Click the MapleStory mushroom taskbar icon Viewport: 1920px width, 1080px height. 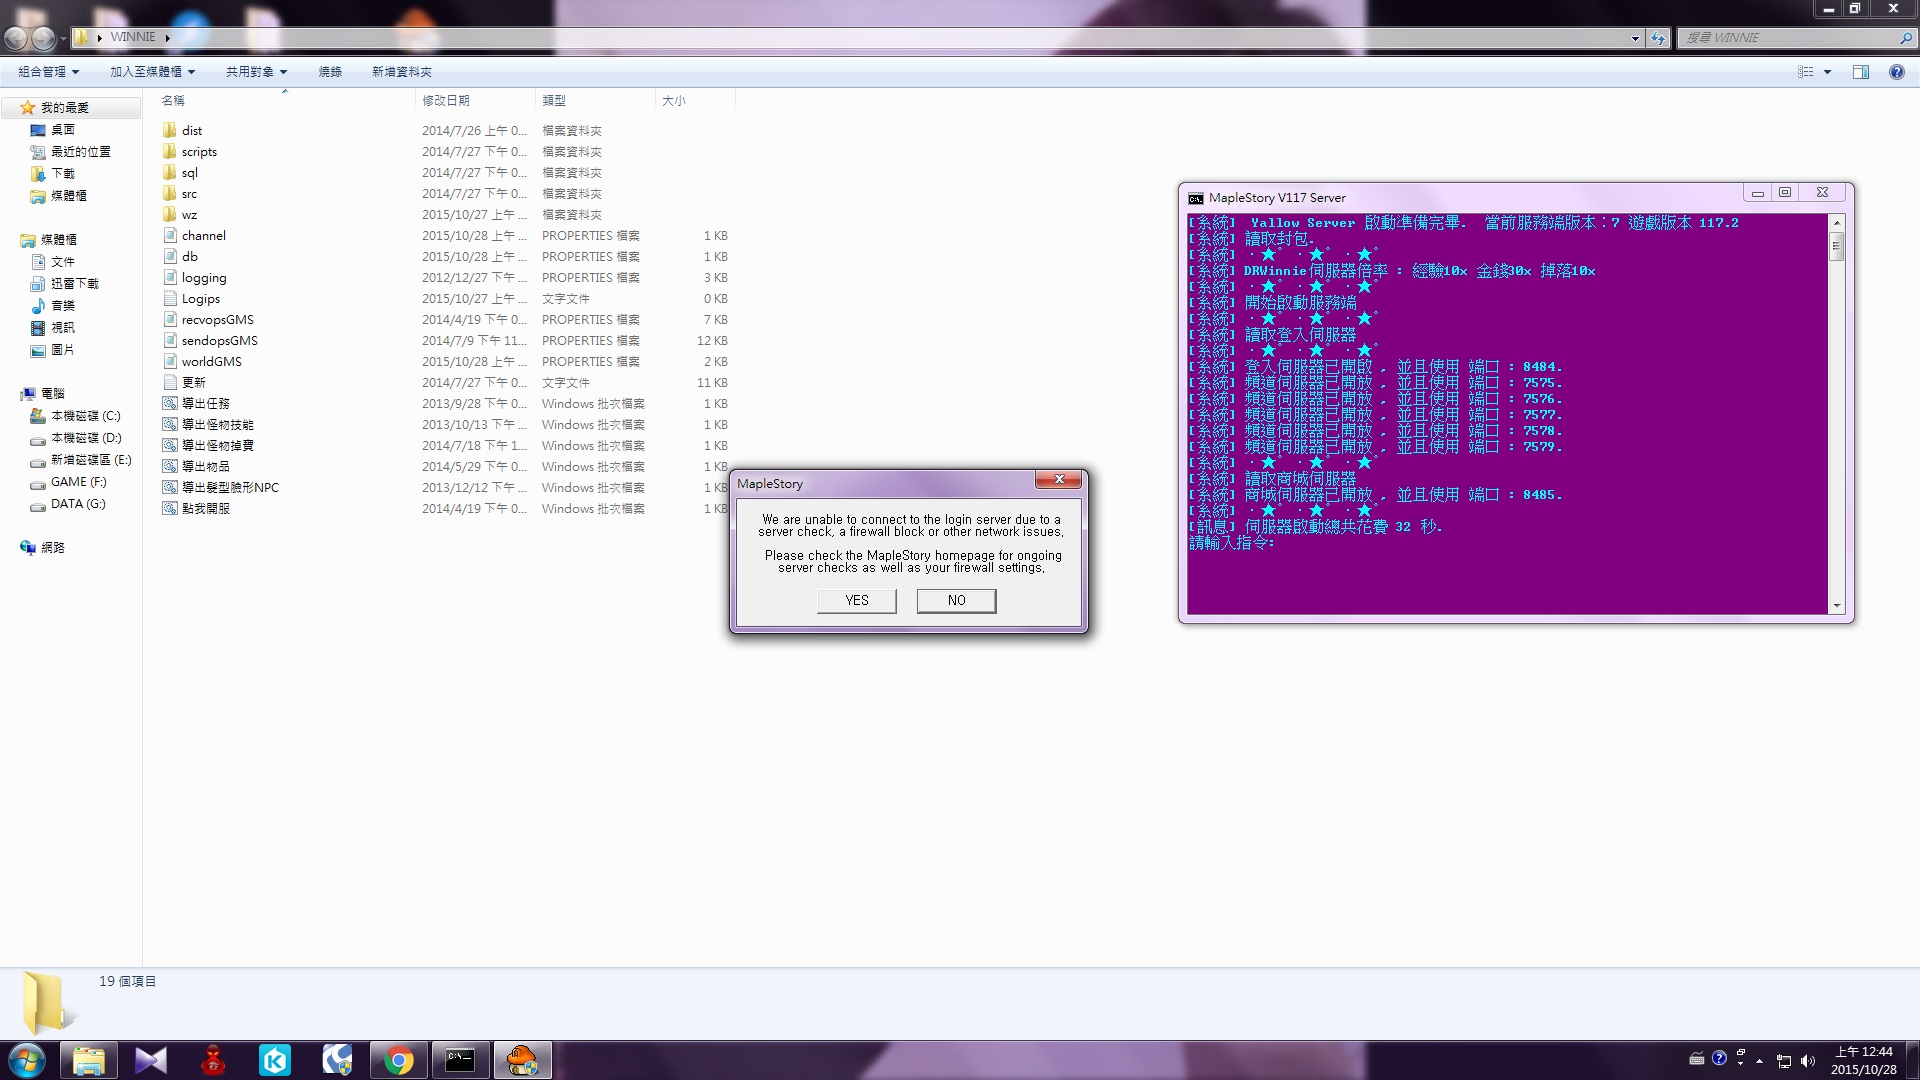coord(521,1060)
